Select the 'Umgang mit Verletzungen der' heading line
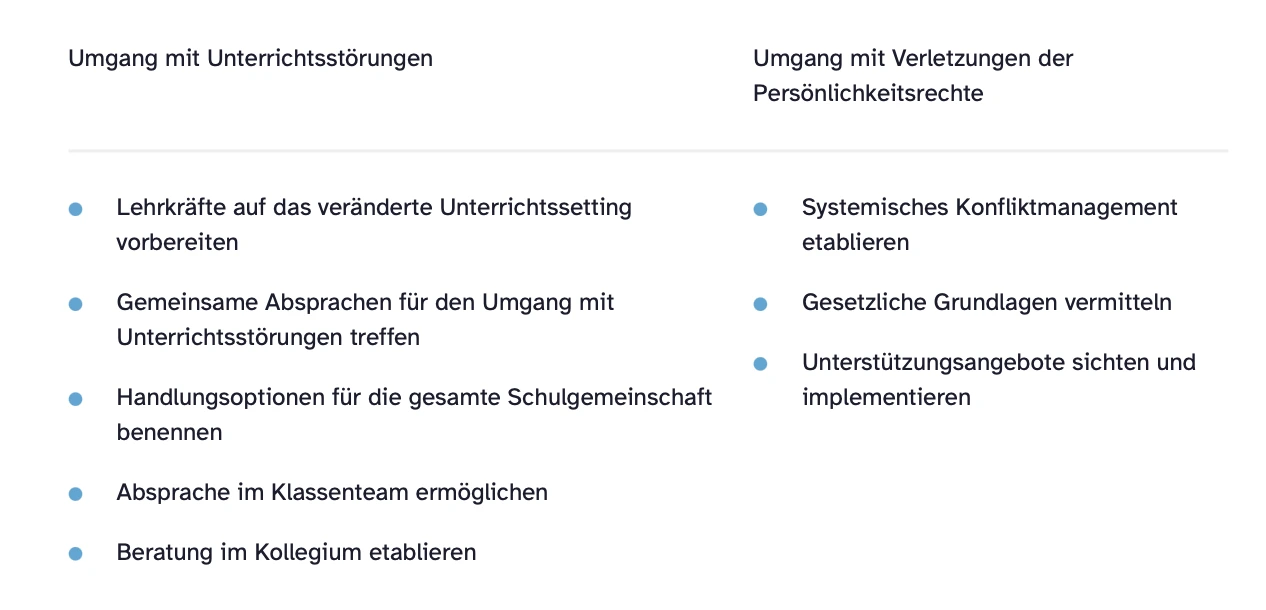 point(912,58)
